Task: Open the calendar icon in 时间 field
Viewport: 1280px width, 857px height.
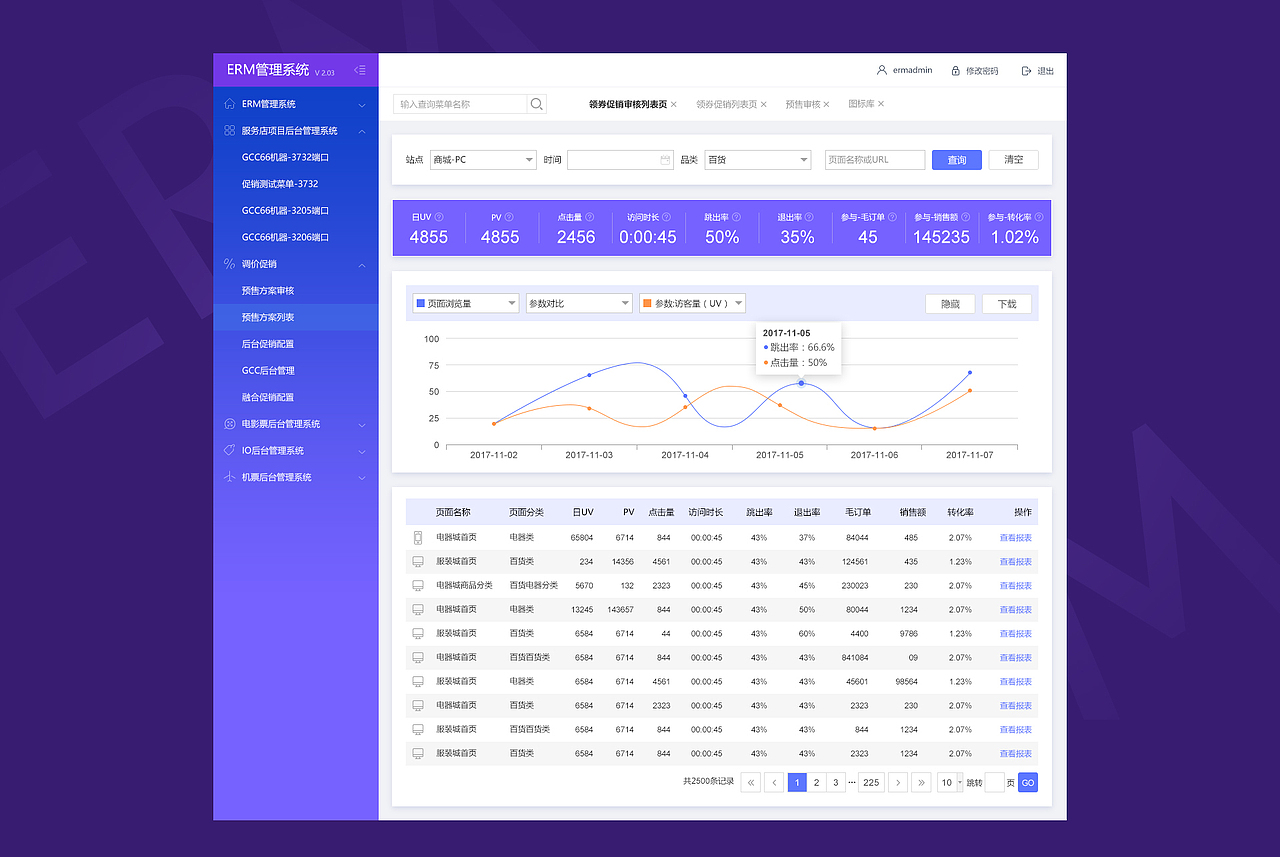Action: [665, 160]
